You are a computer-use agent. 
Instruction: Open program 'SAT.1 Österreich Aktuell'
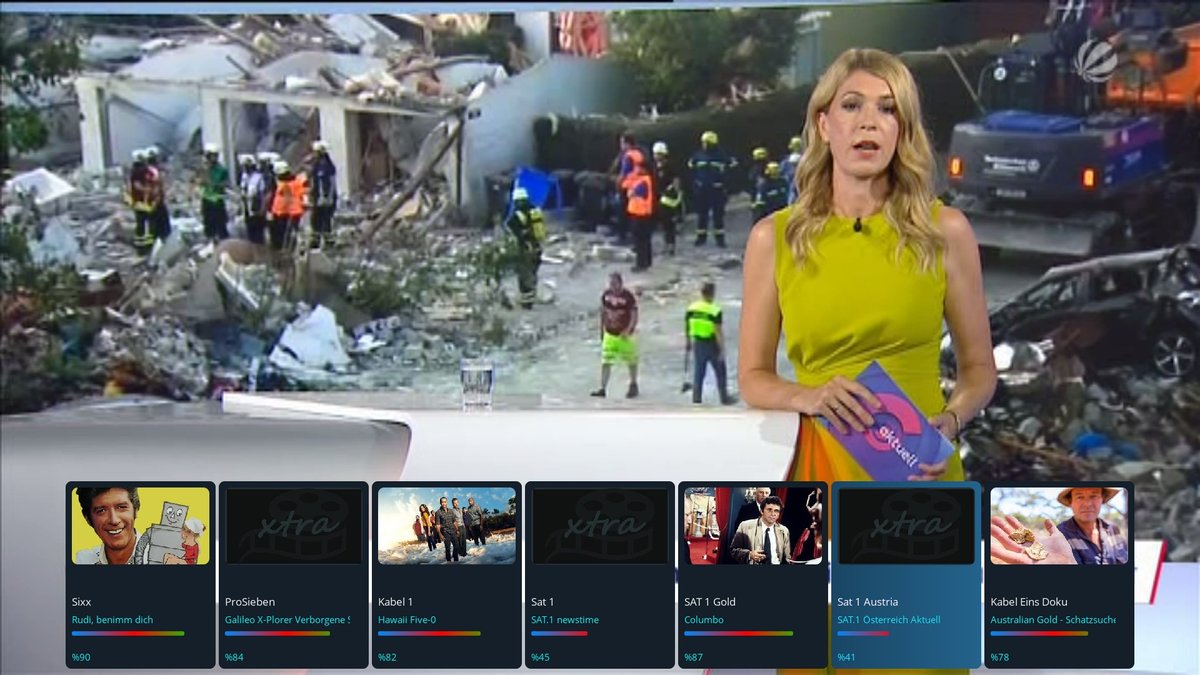pos(889,620)
